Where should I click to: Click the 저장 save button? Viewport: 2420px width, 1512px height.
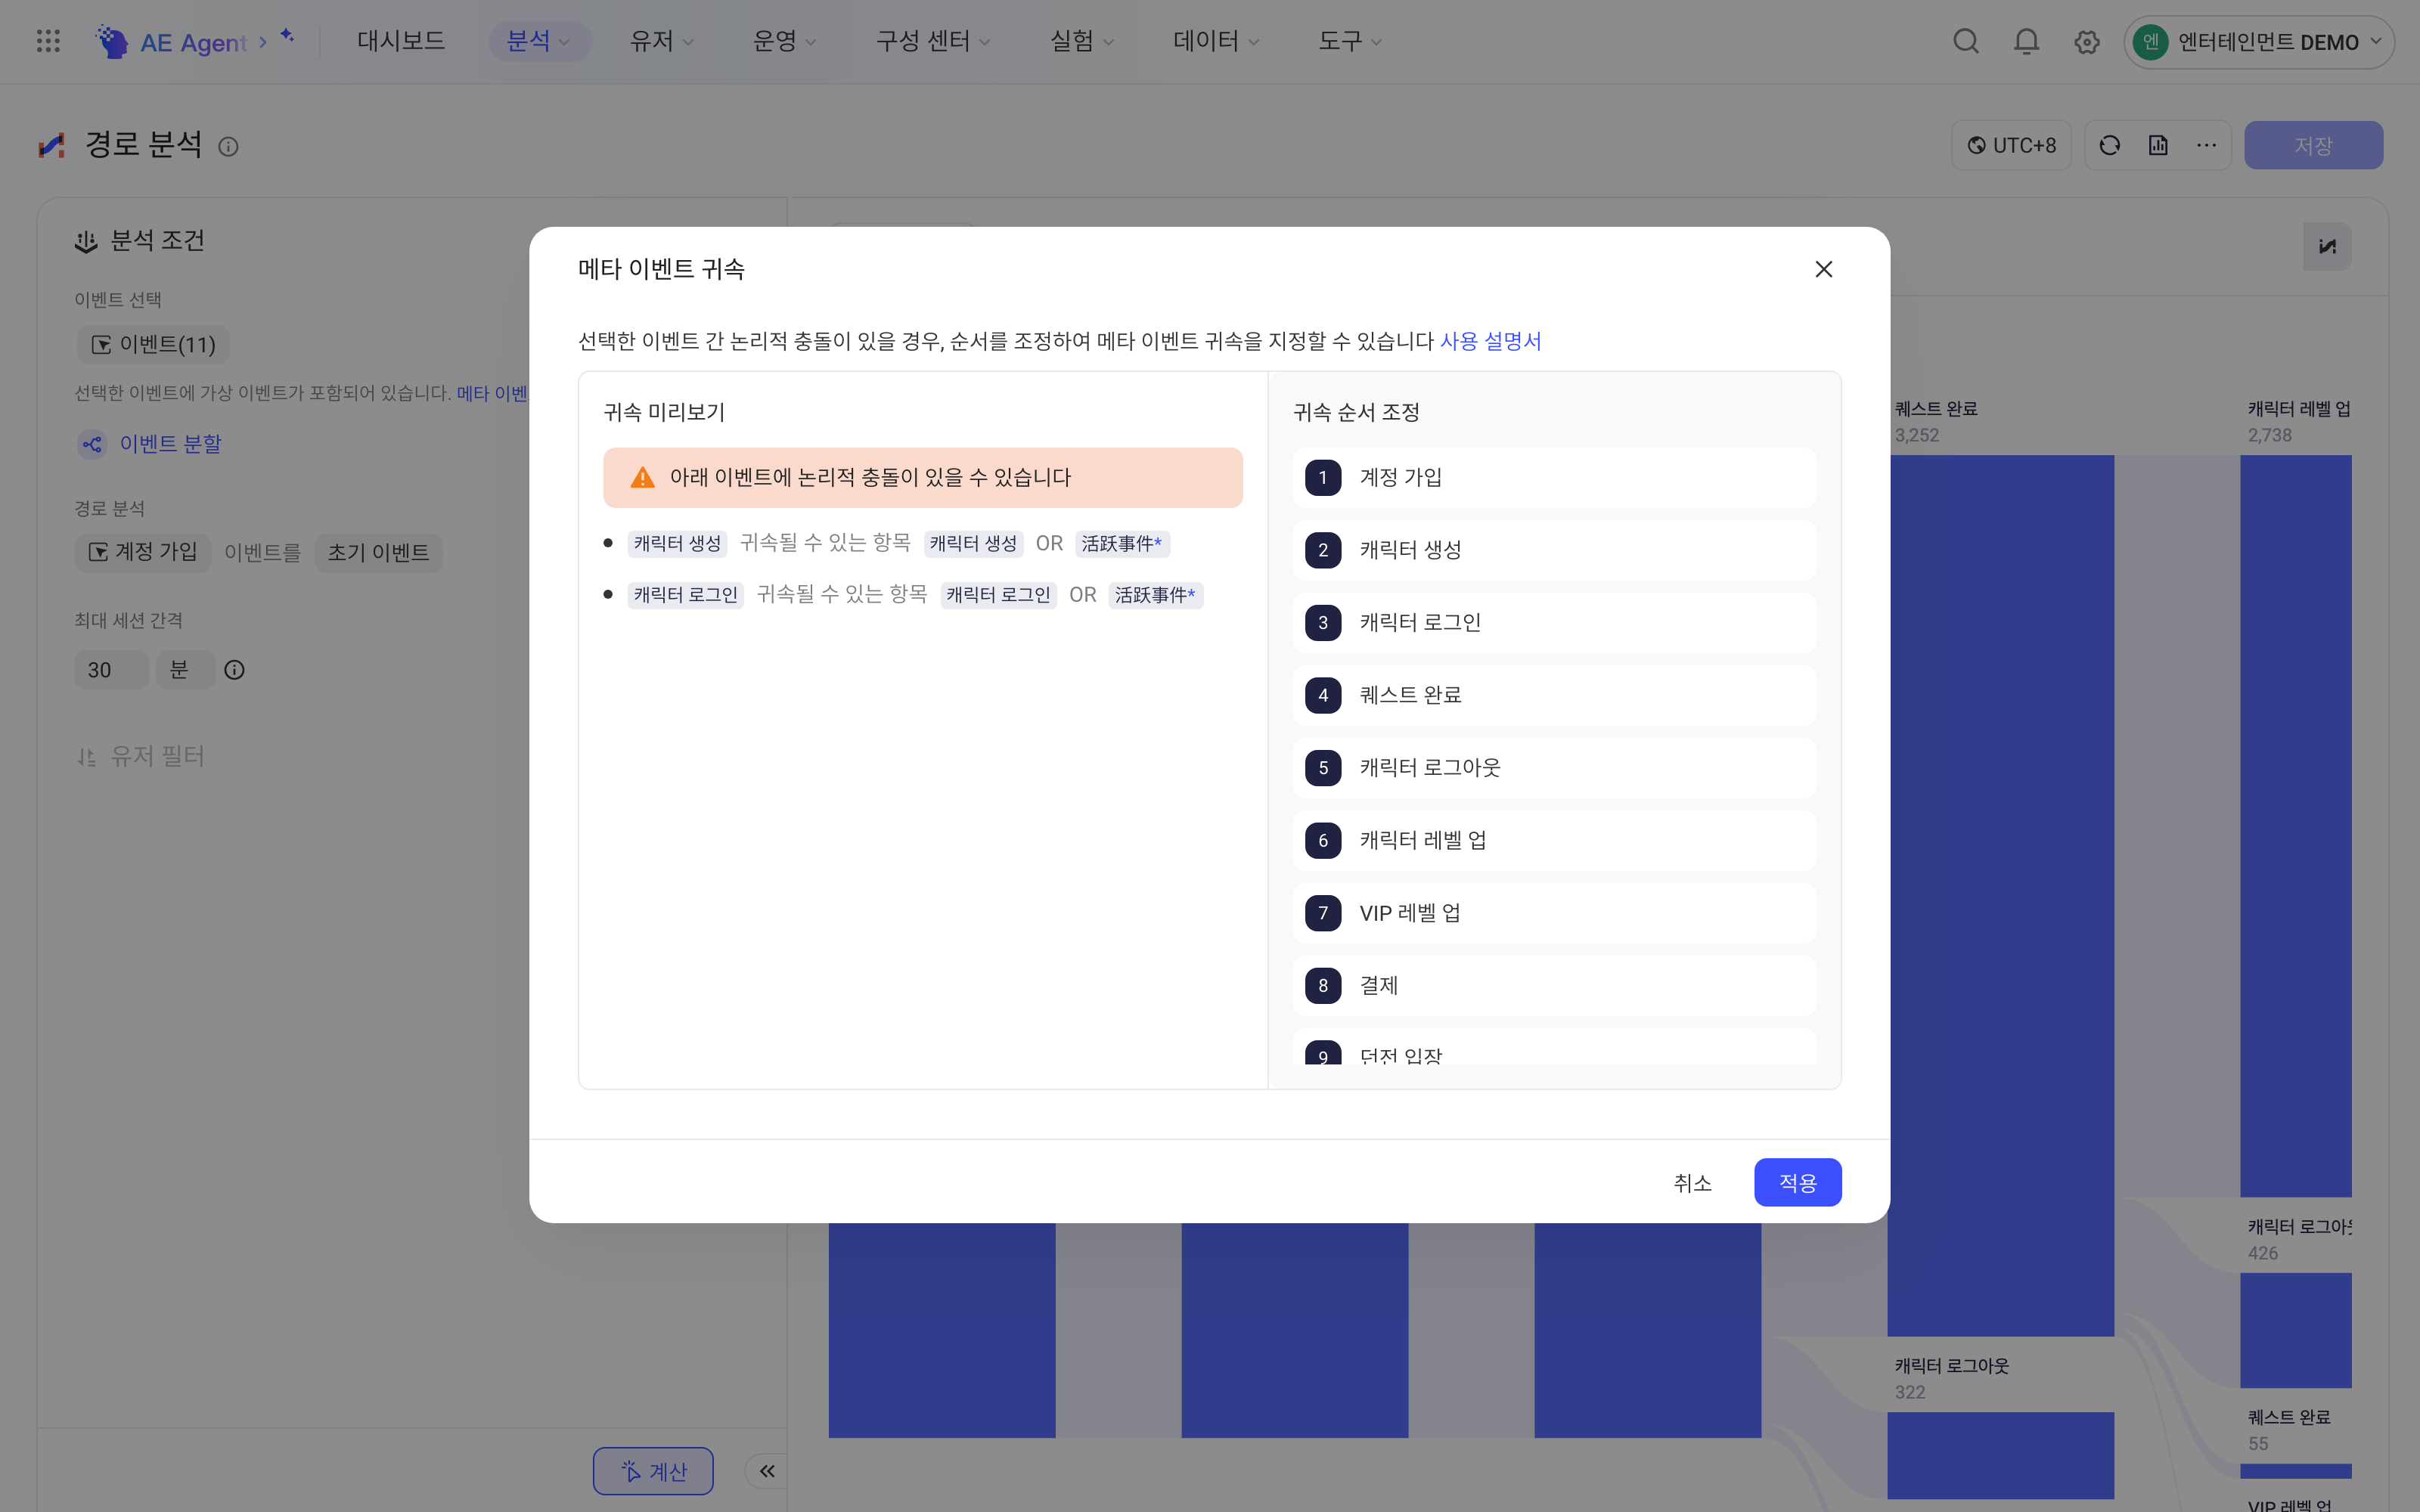(2313, 146)
